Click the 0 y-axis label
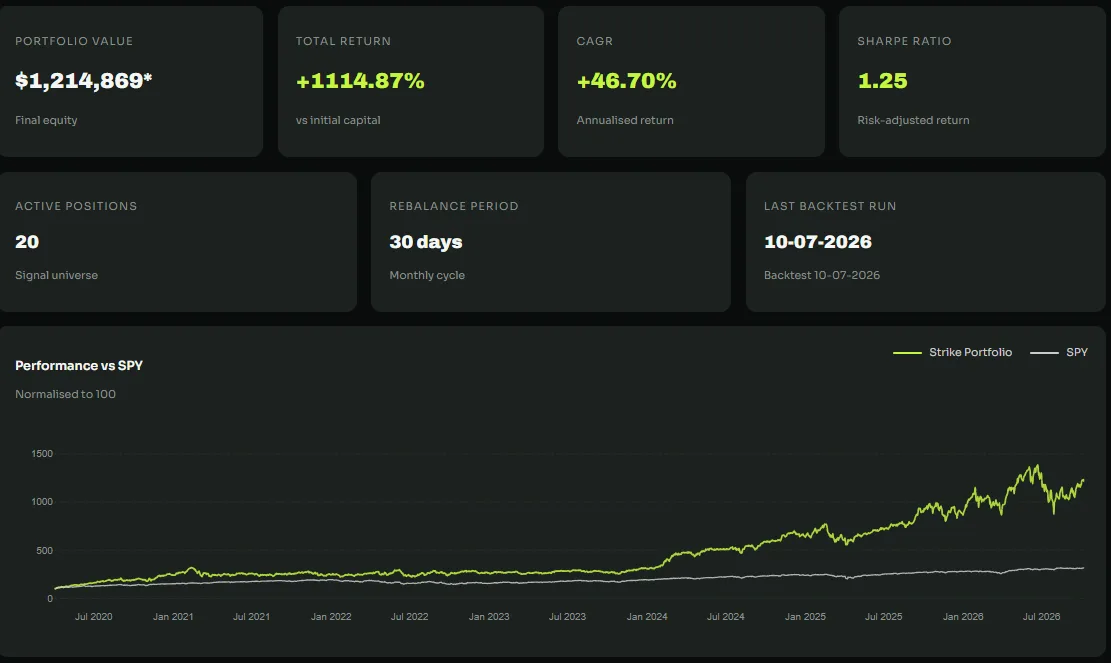This screenshot has height=663, width=1111. pos(50,599)
